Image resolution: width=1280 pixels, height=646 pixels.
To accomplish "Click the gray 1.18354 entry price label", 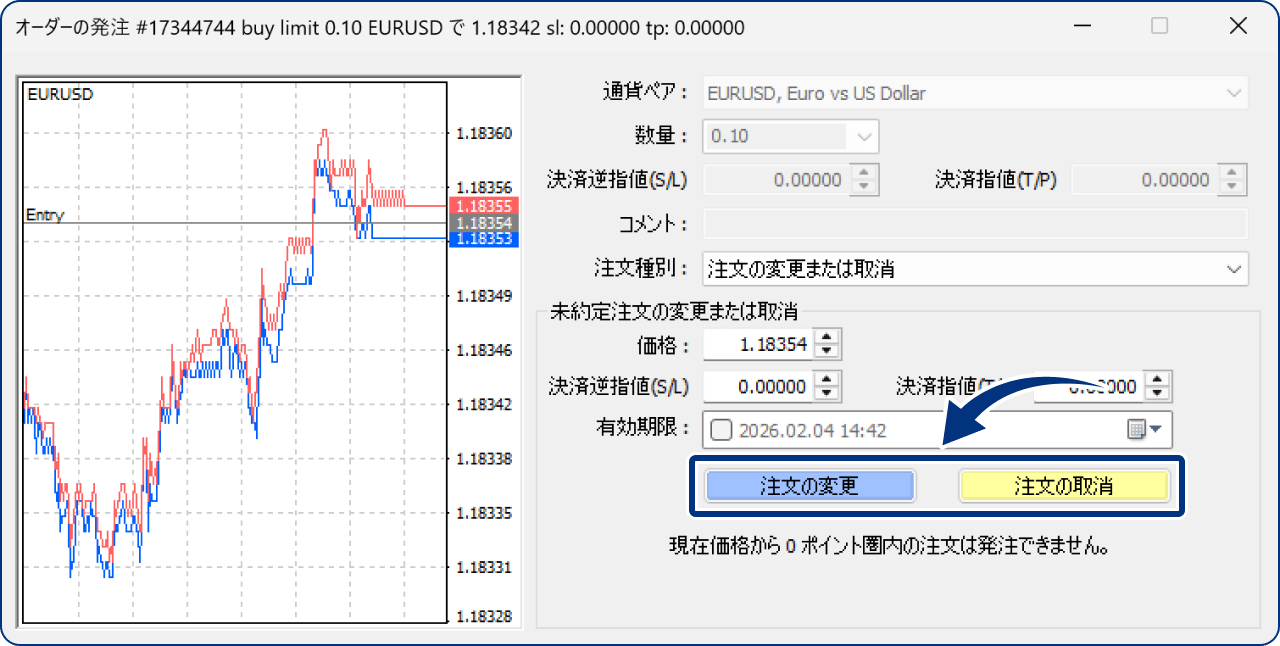I will coord(483,222).
